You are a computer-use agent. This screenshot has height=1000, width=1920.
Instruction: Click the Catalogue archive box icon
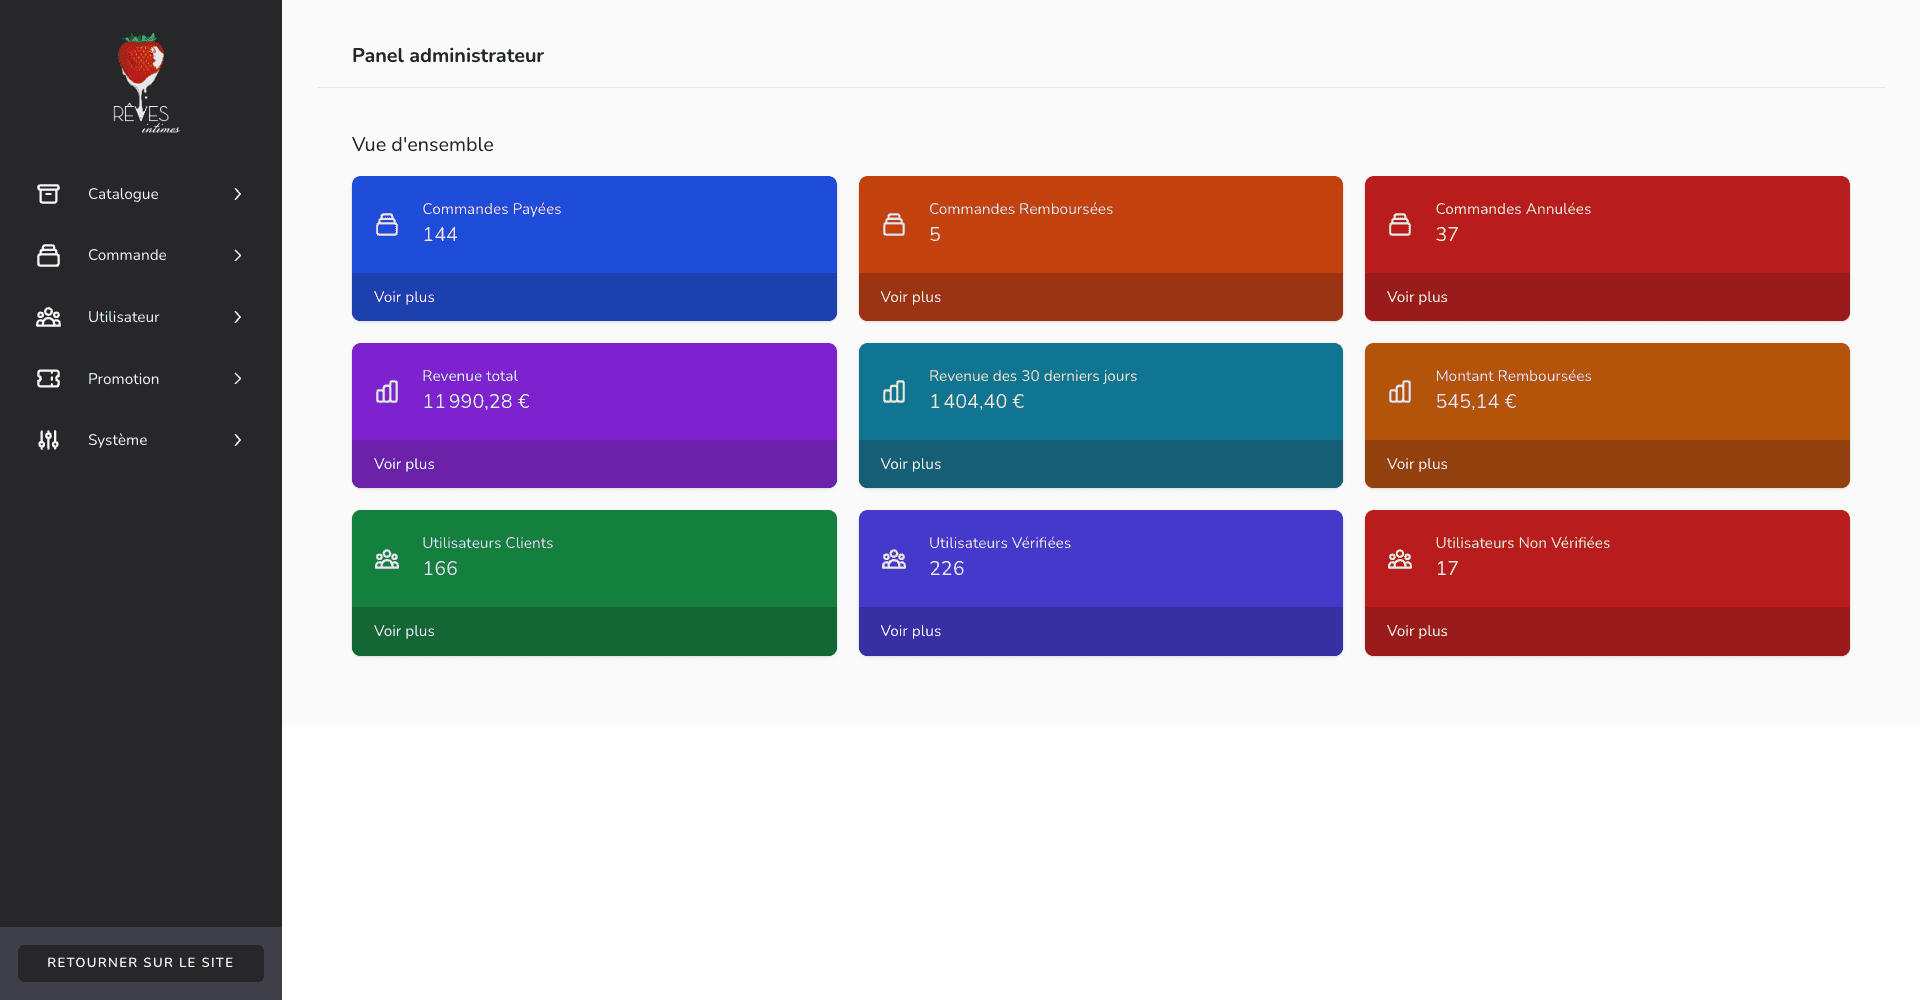(48, 194)
